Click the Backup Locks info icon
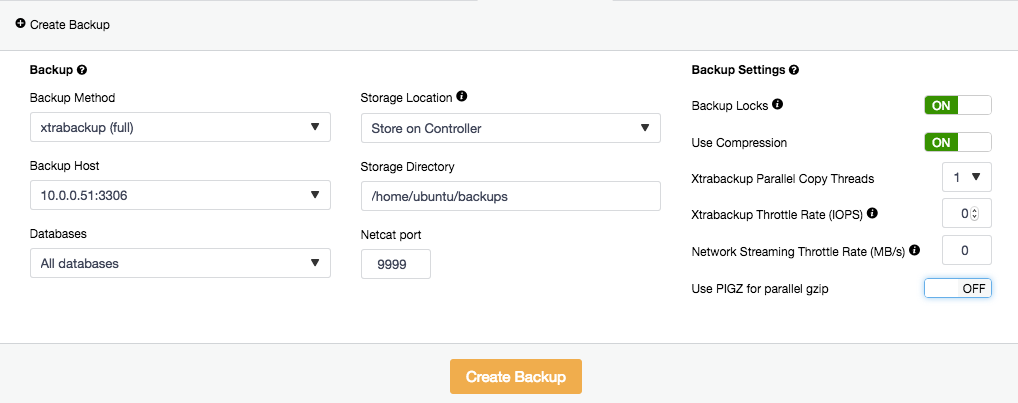Screen dimensions: 1018x403 click(778, 104)
